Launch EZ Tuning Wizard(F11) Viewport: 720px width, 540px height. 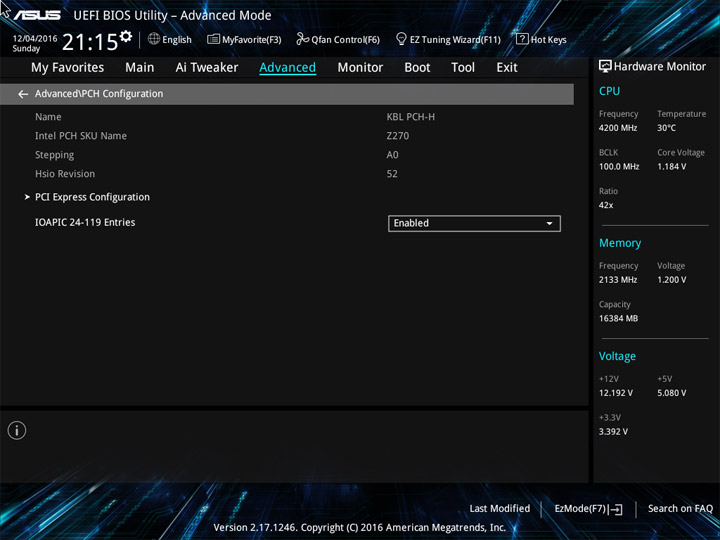pyautogui.click(x=448, y=39)
